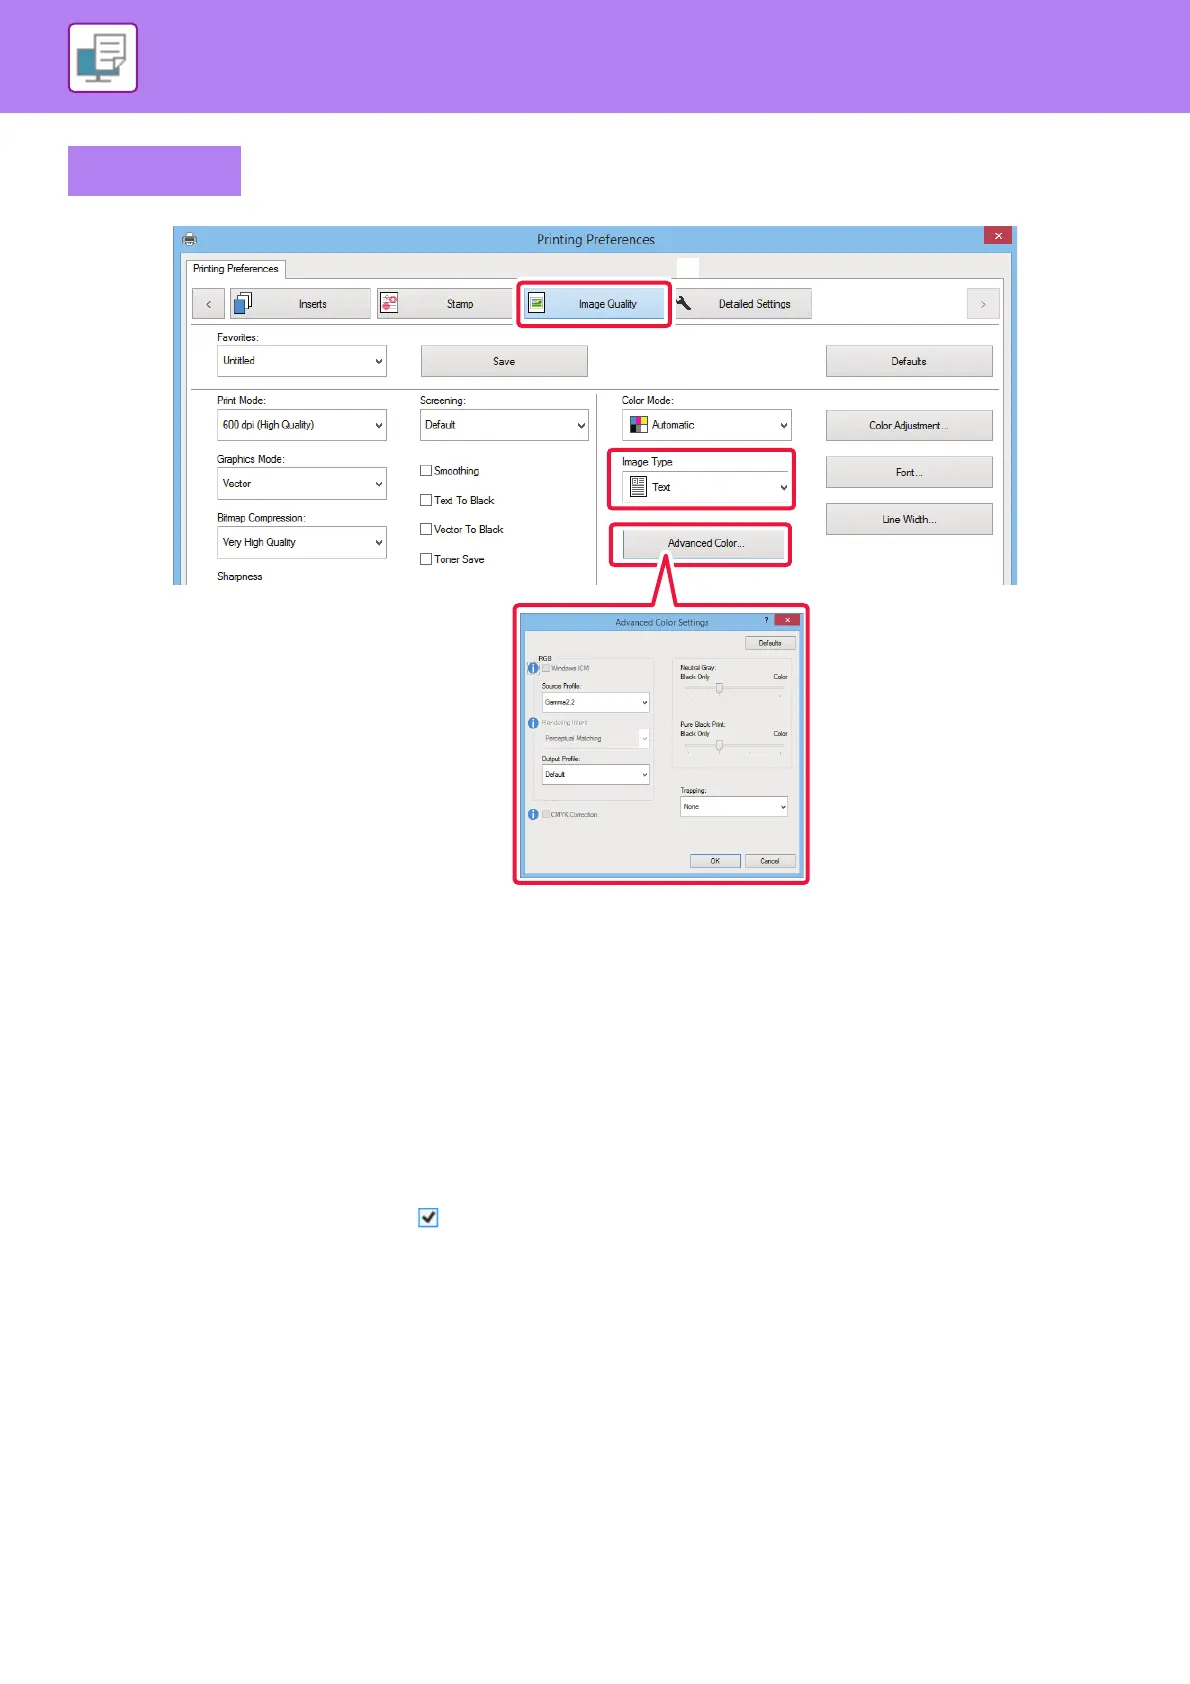Click the info icon next to Rendering Intent
1190x1684 pixels.
point(533,722)
